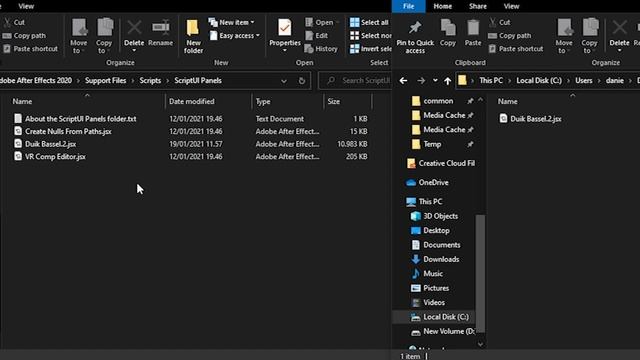Open the Easy access dropdown
The image size is (640, 360).
click(x=235, y=36)
